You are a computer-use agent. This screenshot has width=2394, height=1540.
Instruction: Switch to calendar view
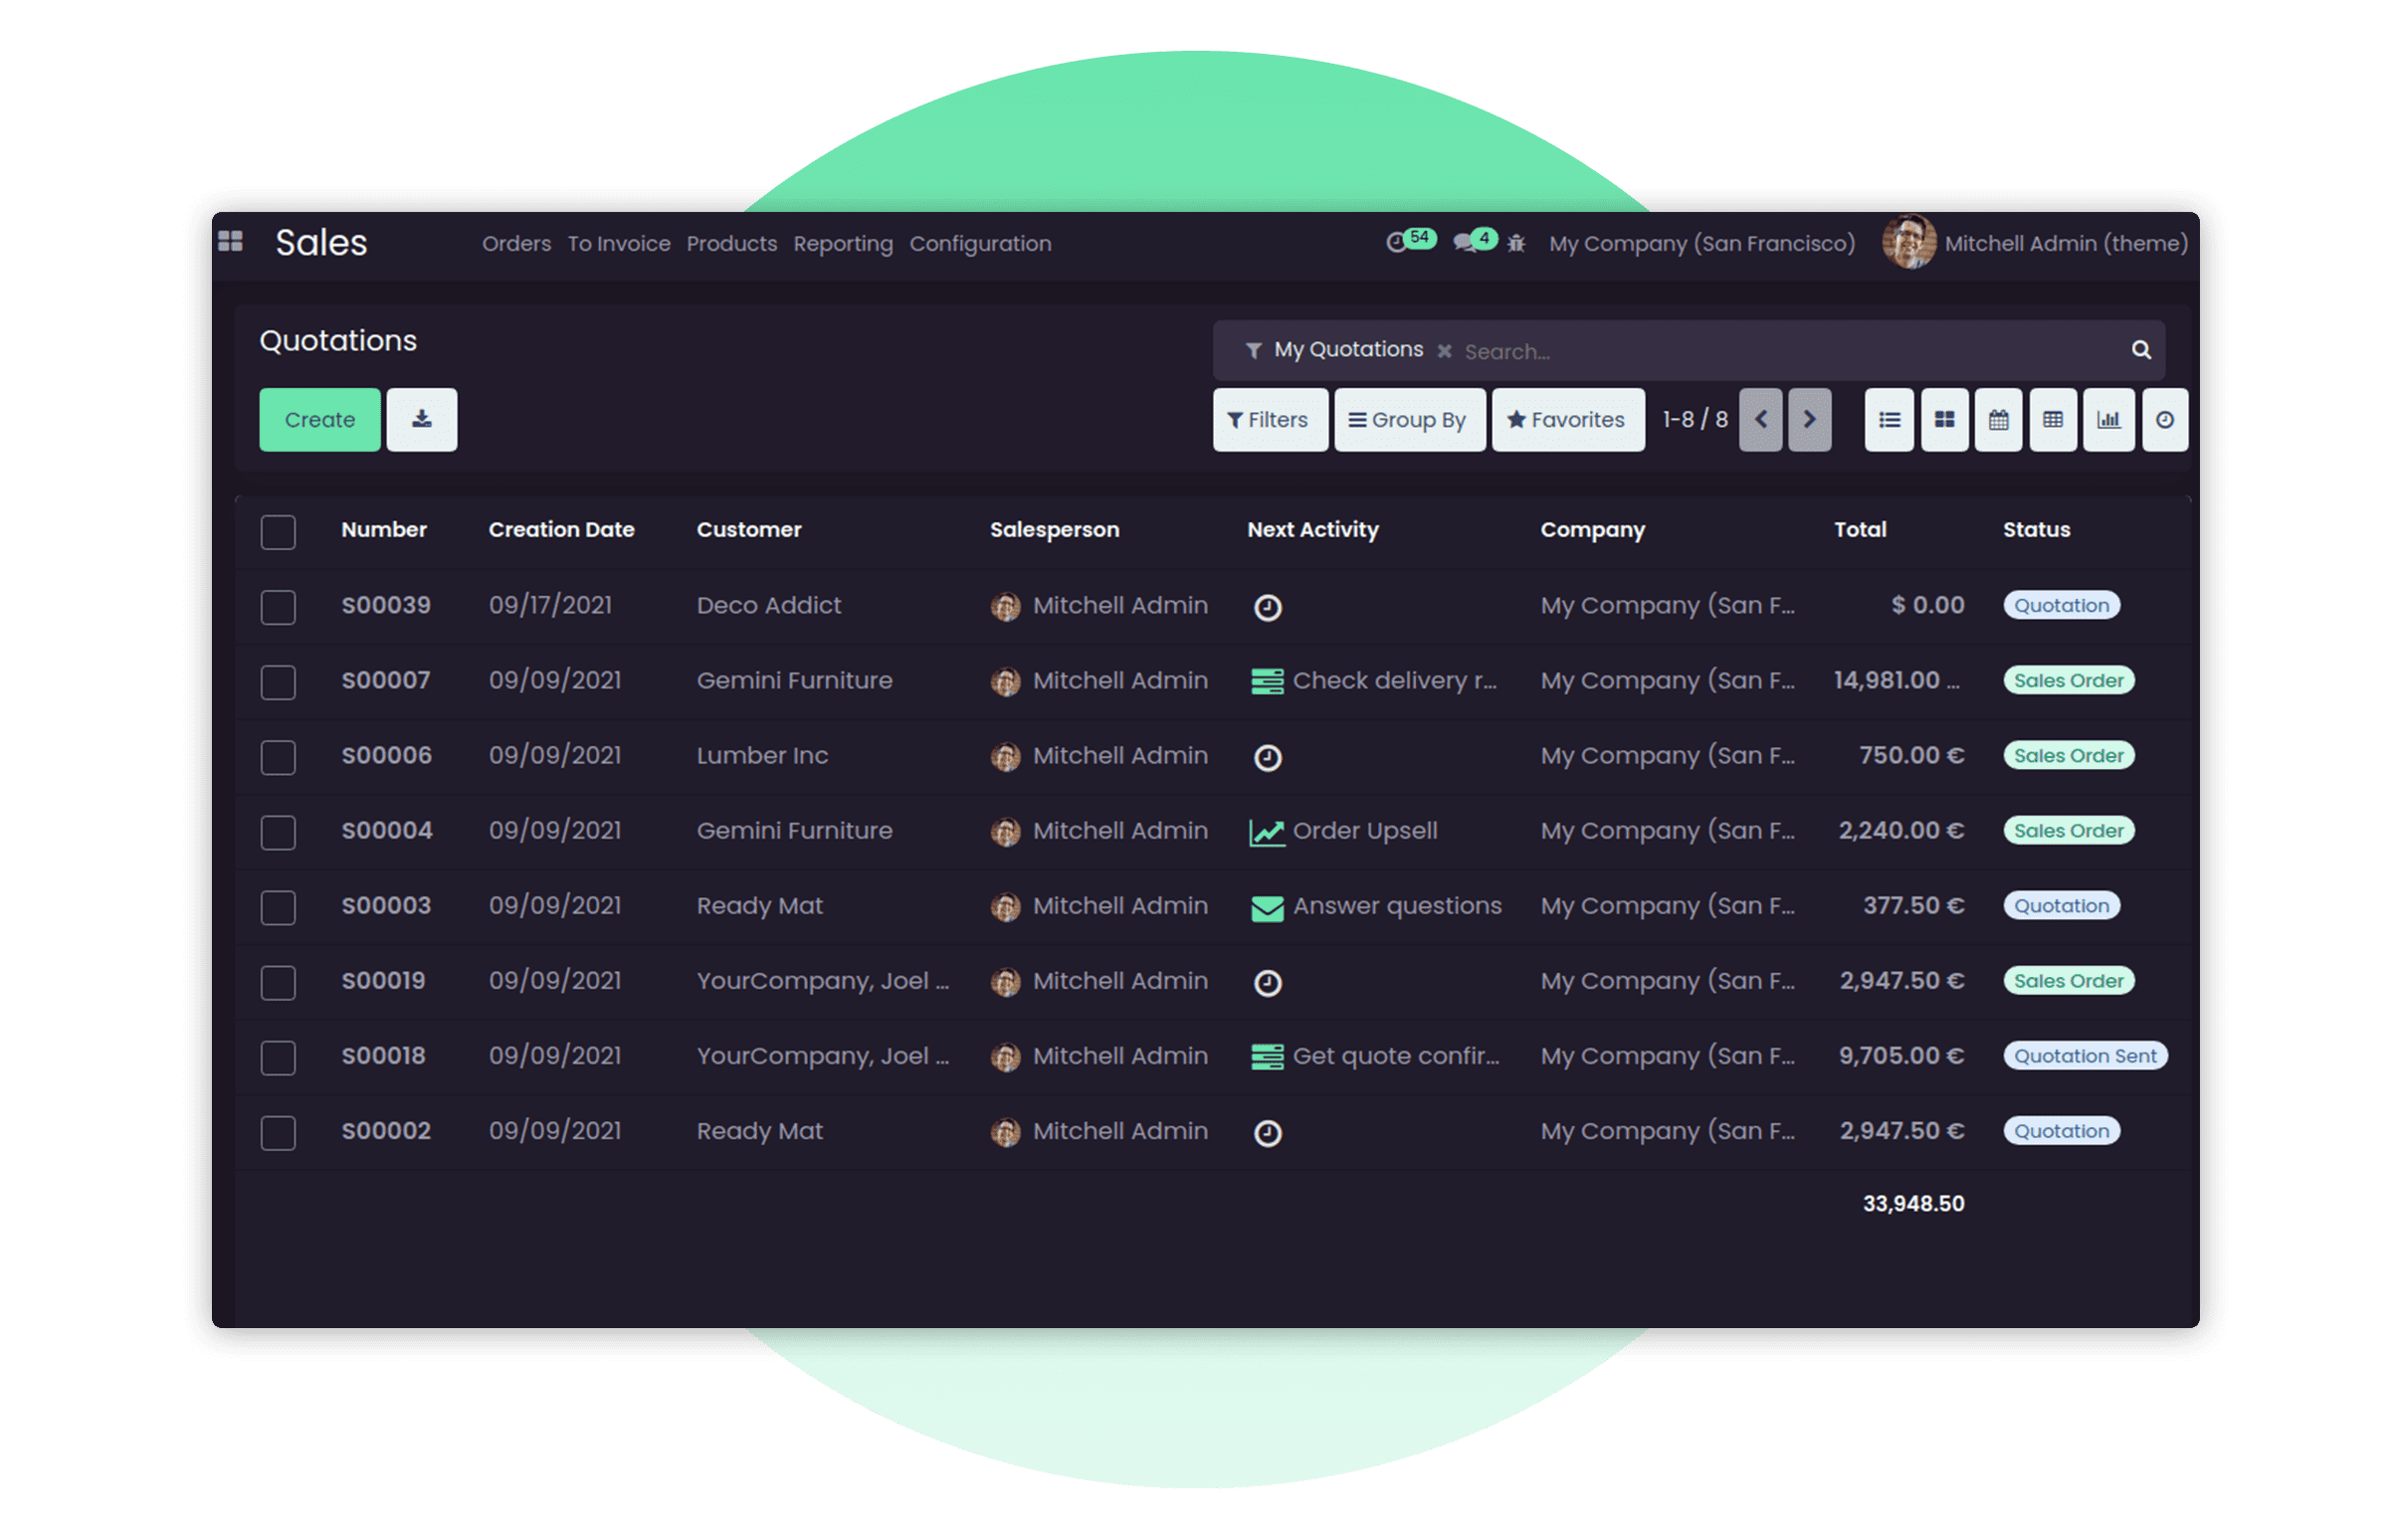coord(1998,420)
